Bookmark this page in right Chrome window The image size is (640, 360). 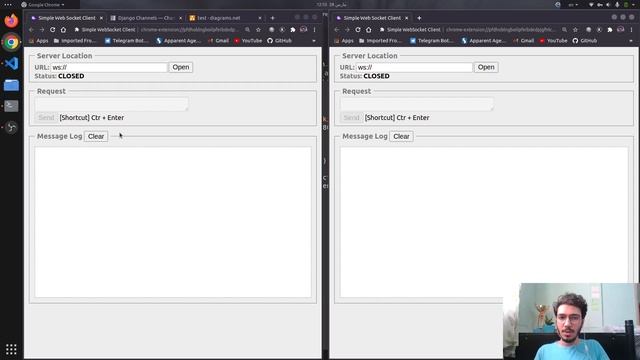coord(575,30)
